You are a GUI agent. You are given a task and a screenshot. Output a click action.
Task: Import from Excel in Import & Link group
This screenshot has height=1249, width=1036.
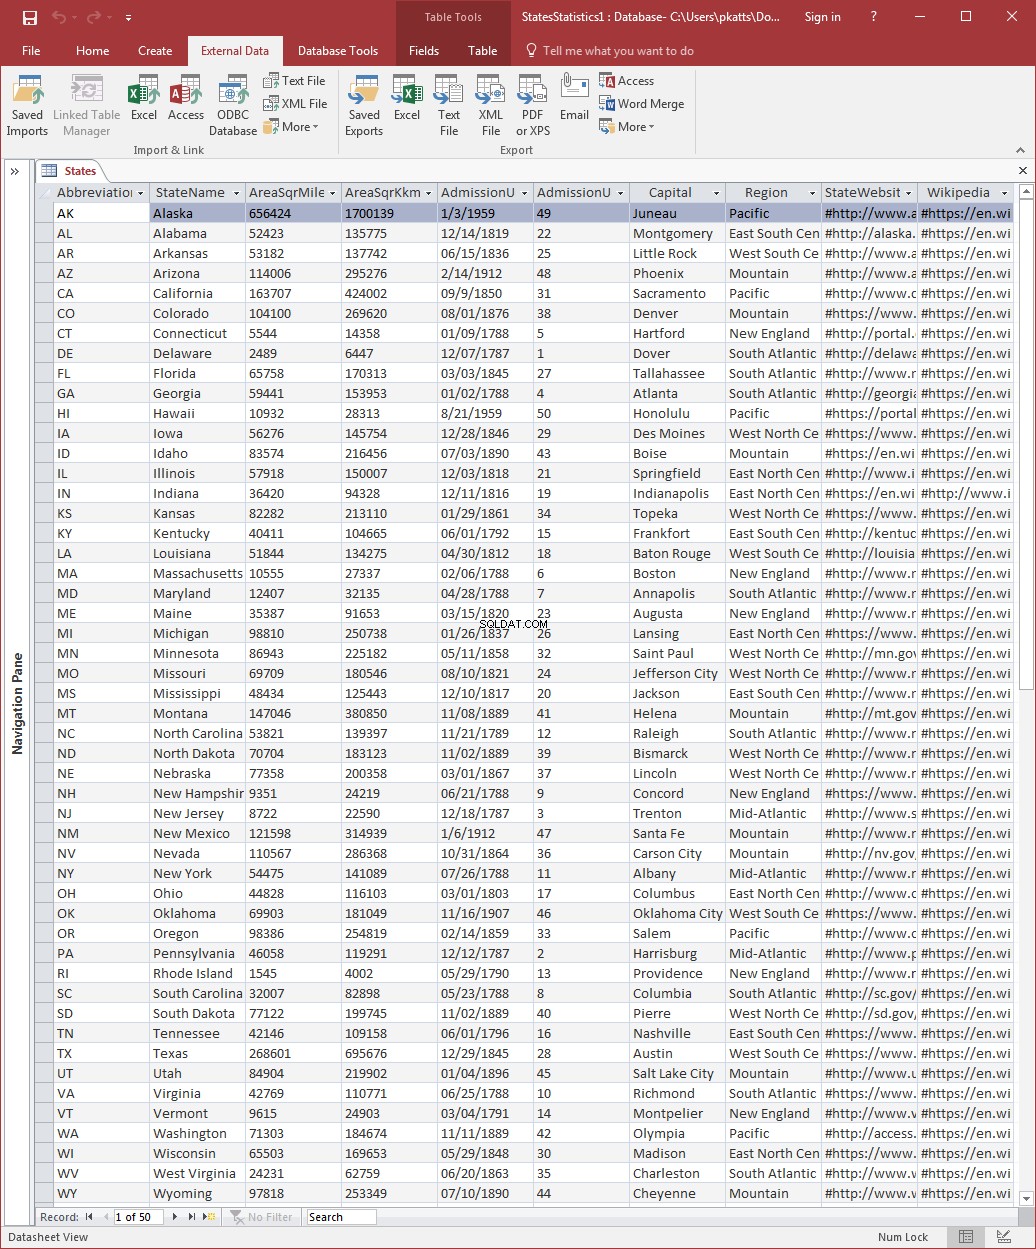(144, 98)
